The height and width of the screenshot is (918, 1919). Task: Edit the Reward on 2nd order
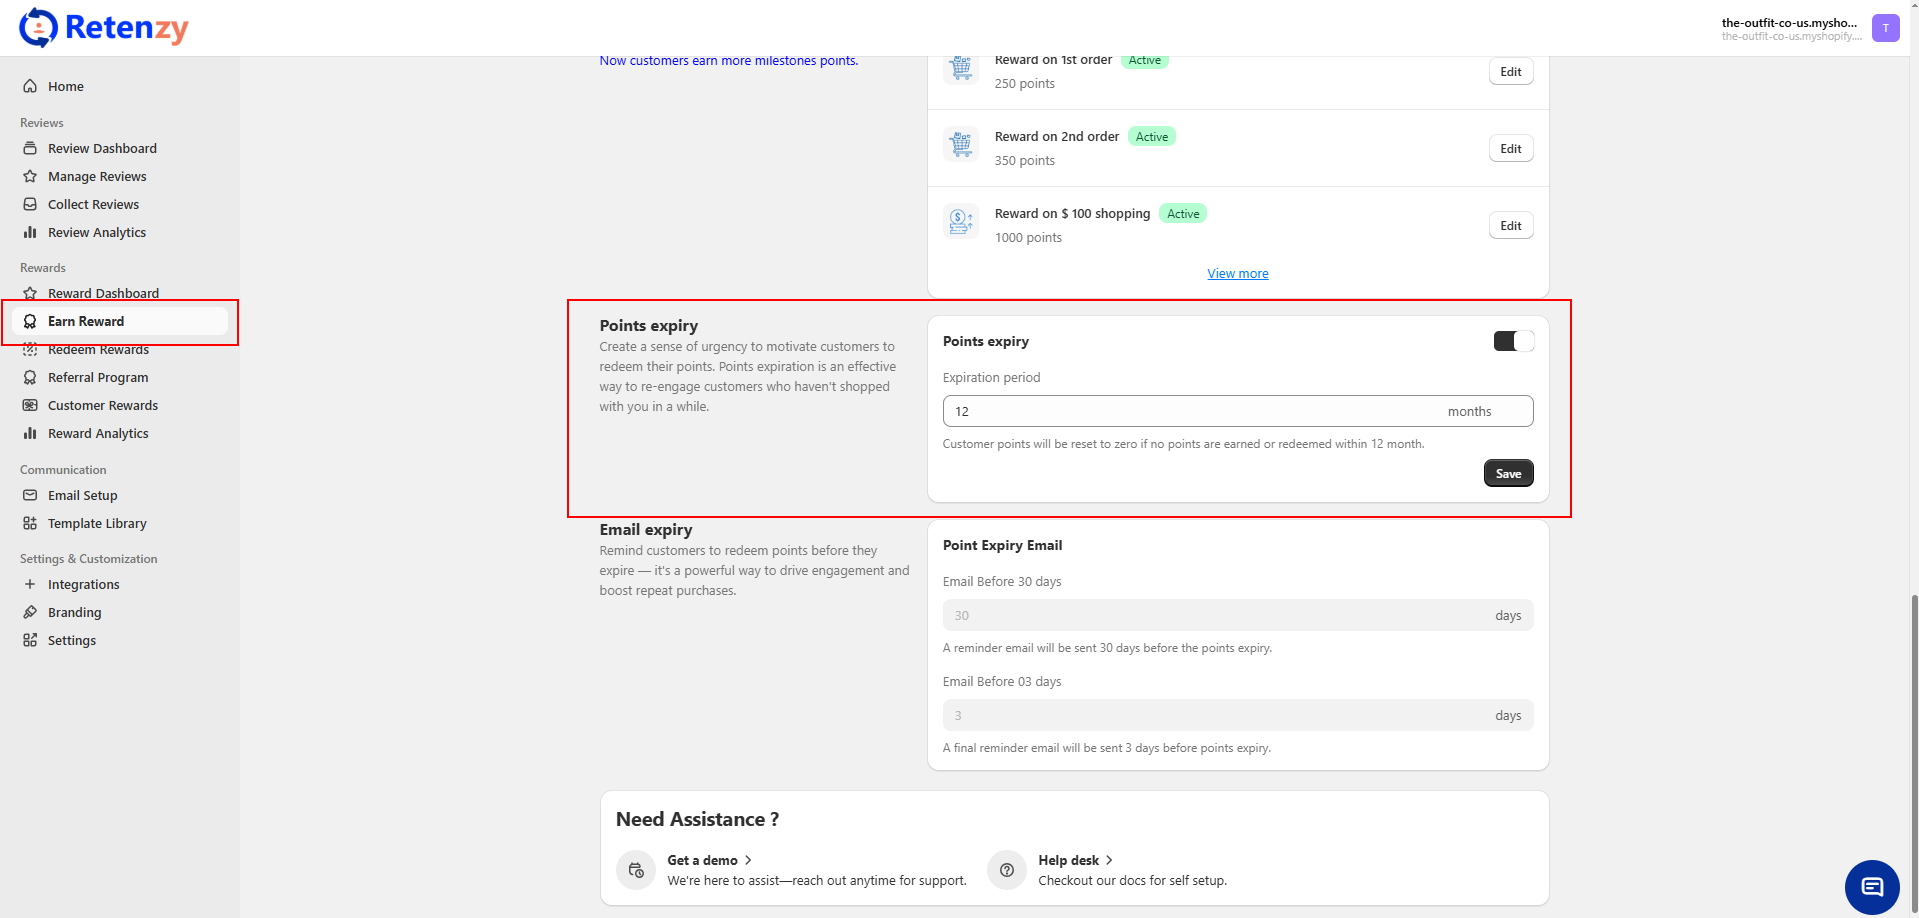pyautogui.click(x=1510, y=149)
